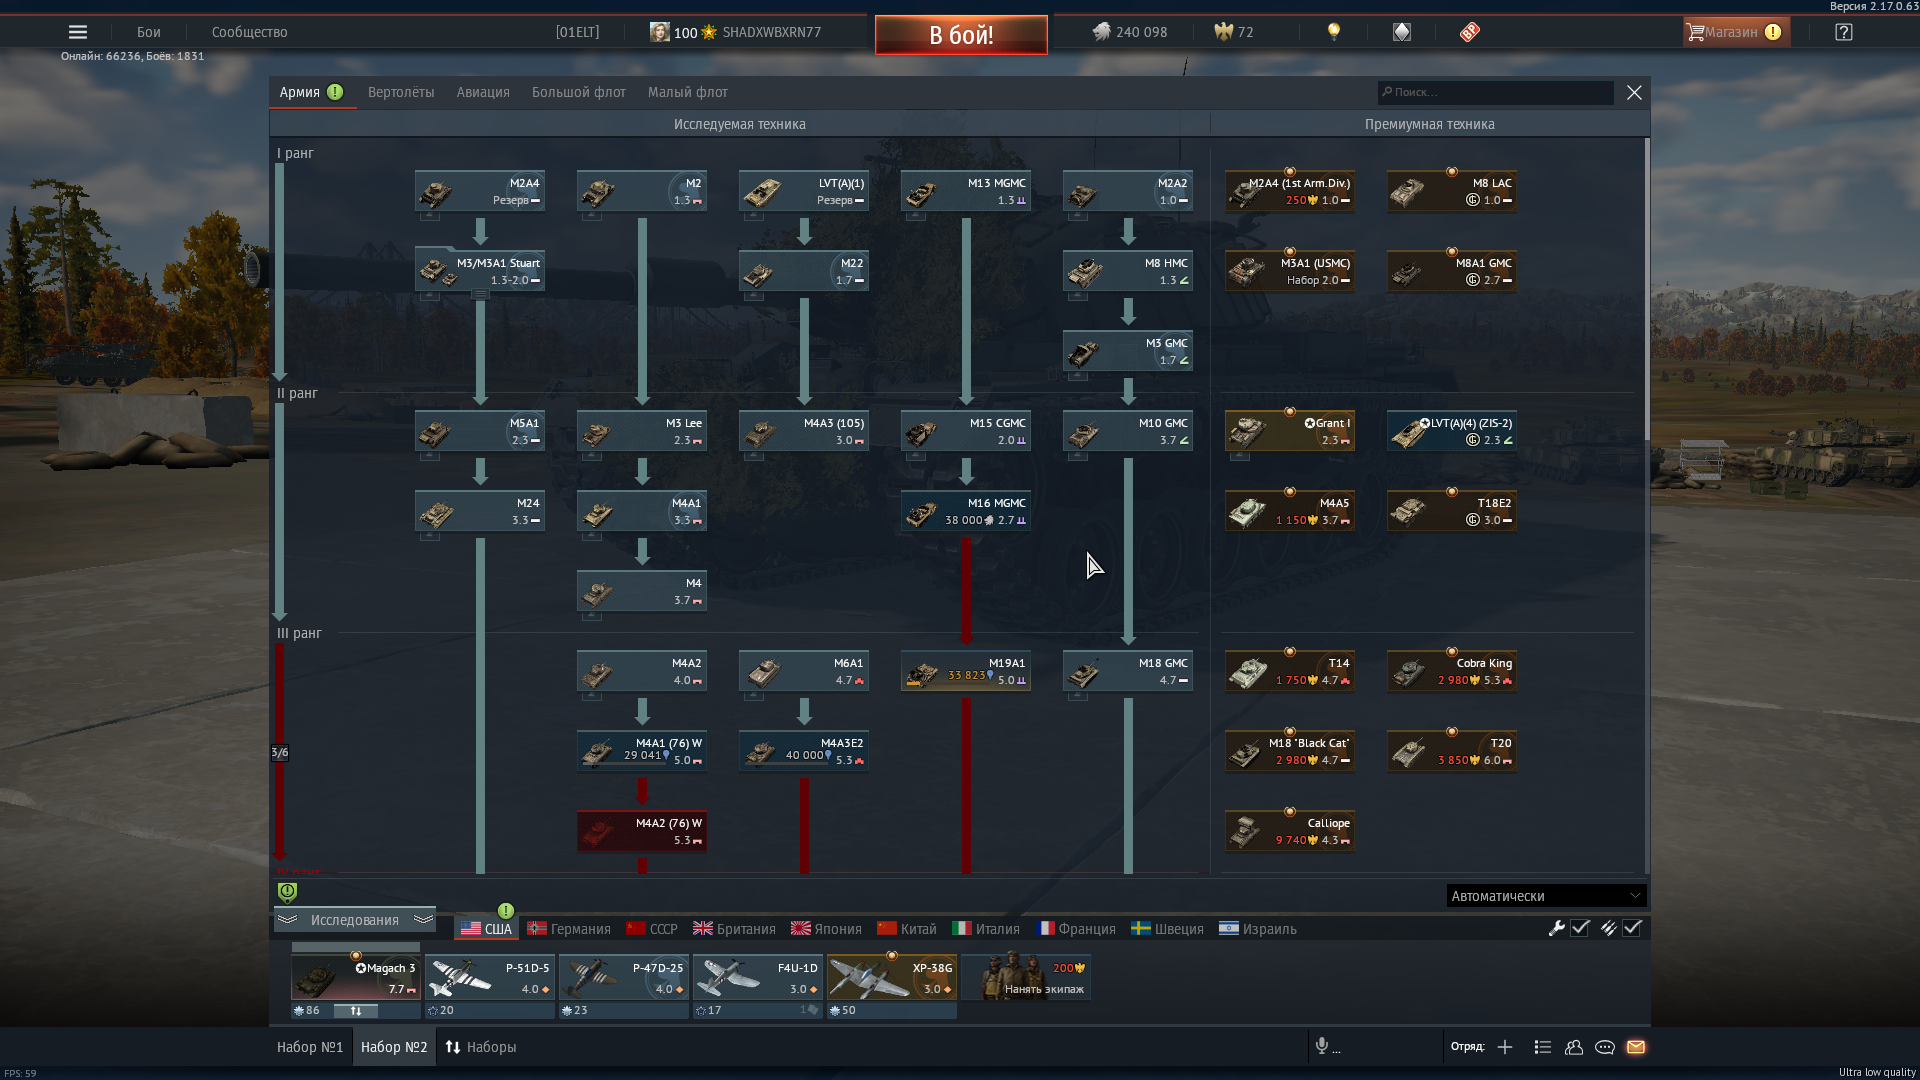Viewport: 1920px width, 1080px height.
Task: Select the США nation tab
Action: (486, 929)
